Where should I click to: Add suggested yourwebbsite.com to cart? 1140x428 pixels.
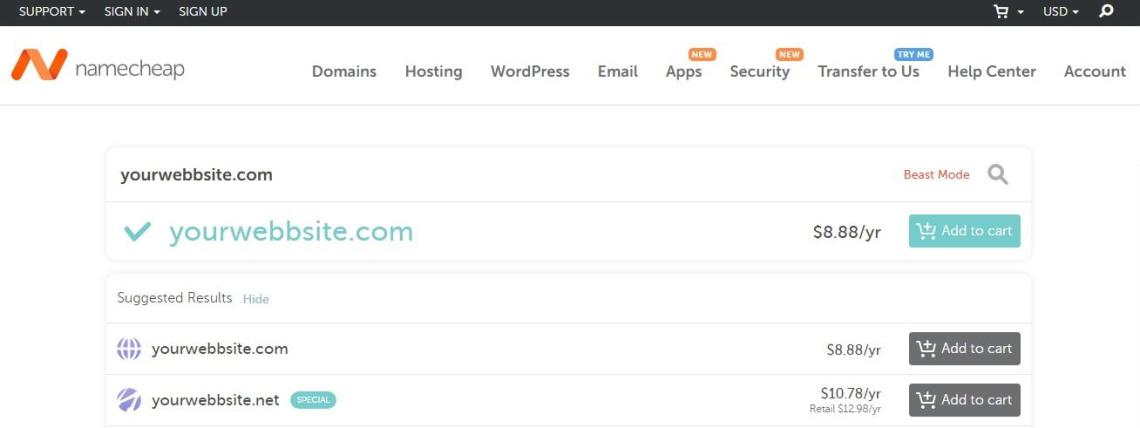coord(965,349)
